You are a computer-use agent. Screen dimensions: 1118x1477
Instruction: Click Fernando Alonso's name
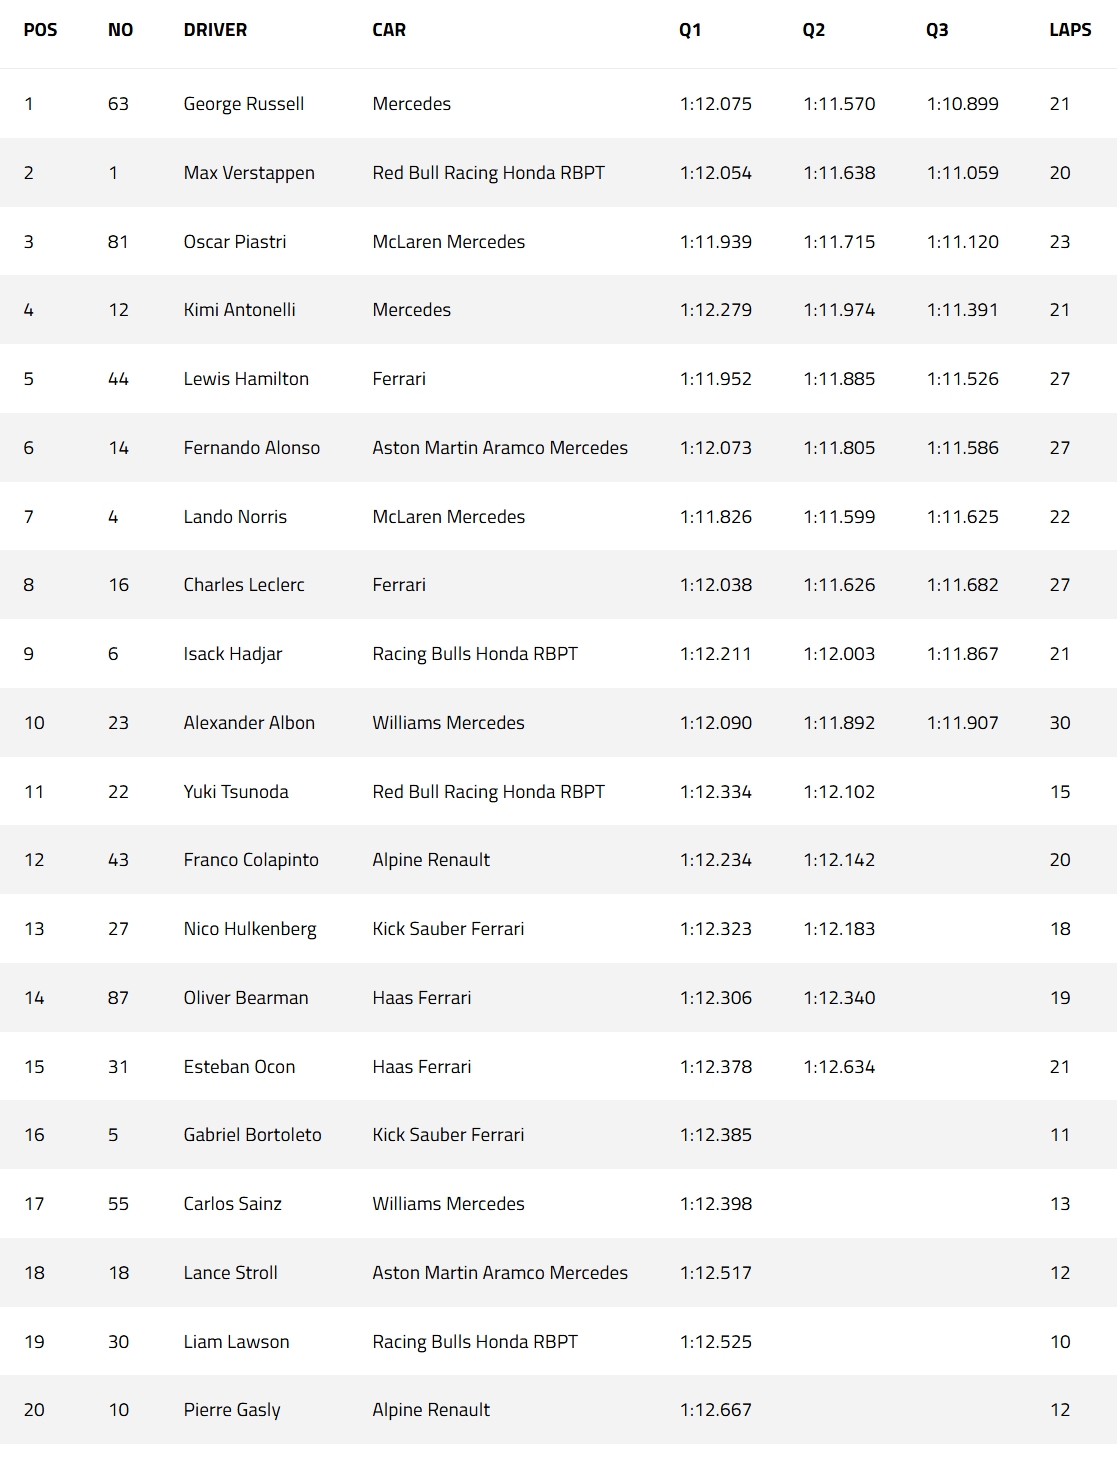click(x=251, y=448)
